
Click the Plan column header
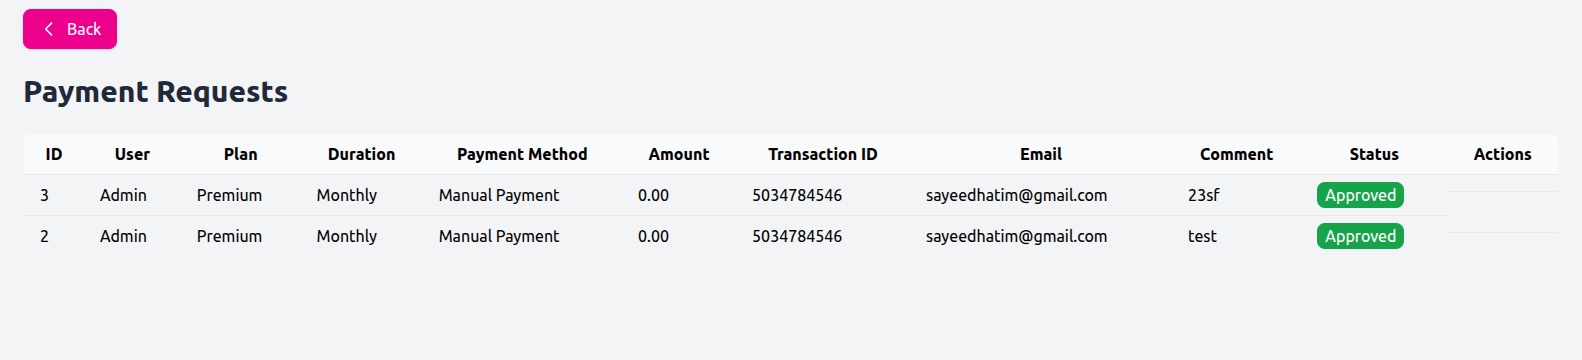click(x=240, y=154)
